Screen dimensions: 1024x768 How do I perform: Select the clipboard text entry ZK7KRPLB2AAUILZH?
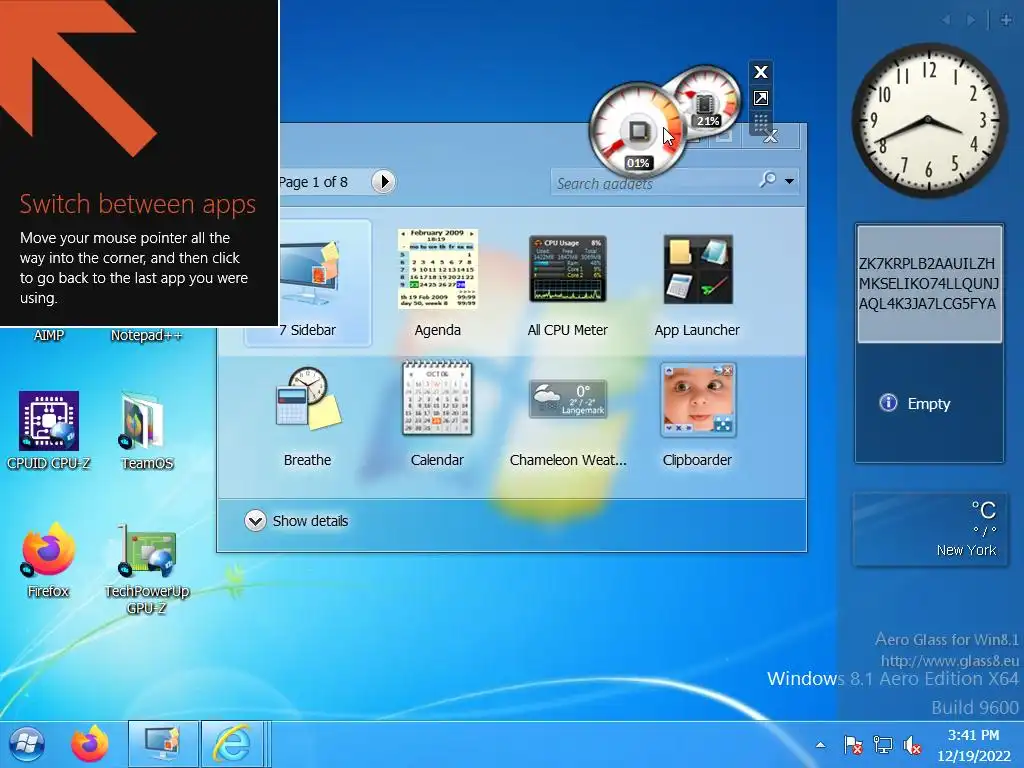coord(929,283)
